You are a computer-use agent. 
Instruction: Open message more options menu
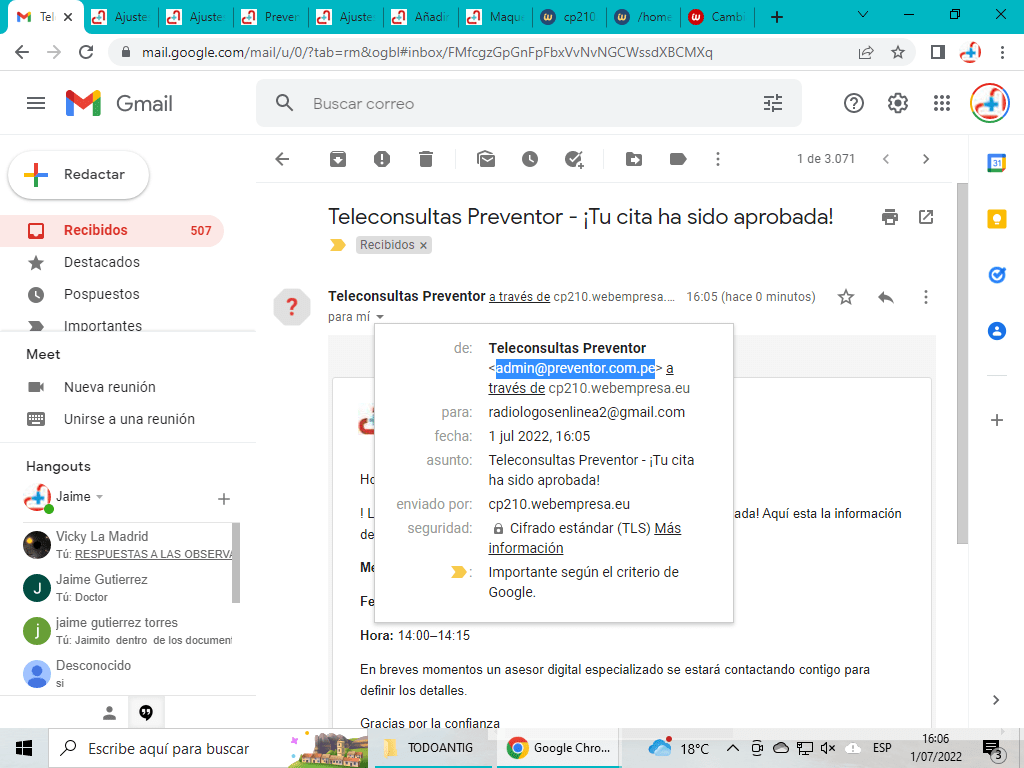point(925,297)
